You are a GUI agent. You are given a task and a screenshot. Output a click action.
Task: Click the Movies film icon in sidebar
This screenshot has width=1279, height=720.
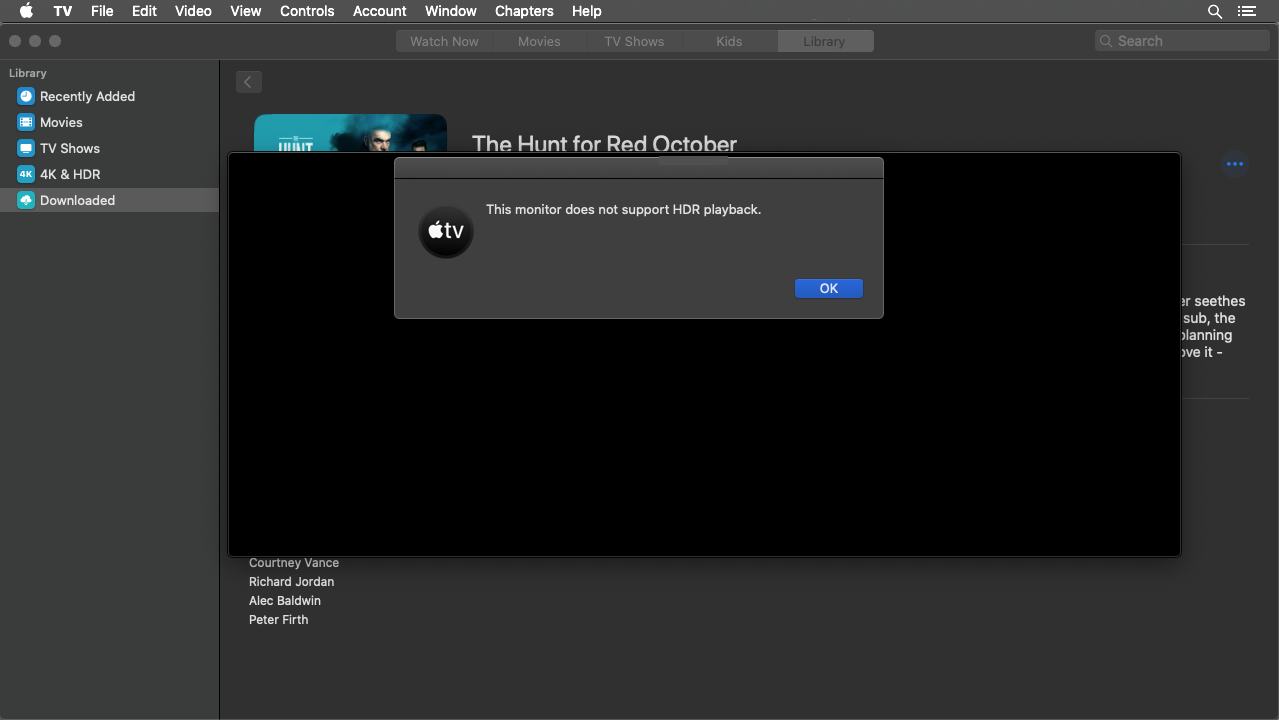pos(25,122)
